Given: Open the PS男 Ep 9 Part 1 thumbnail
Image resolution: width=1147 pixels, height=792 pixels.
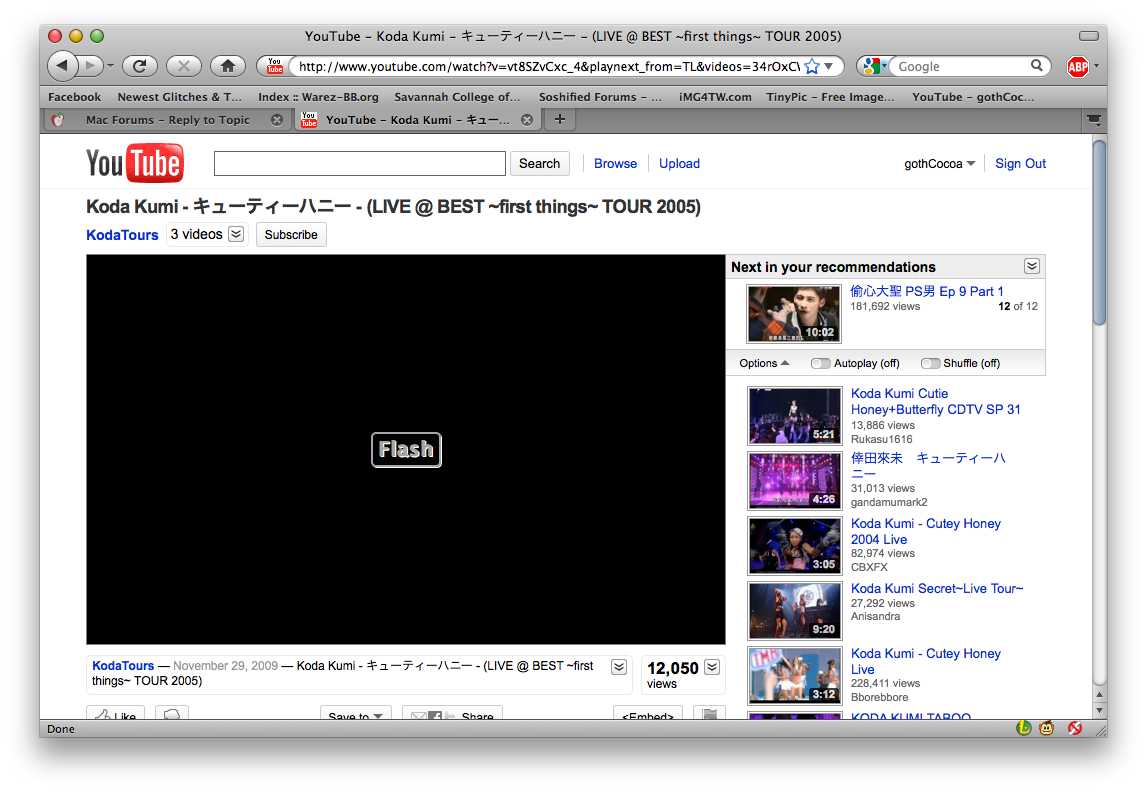Looking at the screenshot, I should 794,314.
